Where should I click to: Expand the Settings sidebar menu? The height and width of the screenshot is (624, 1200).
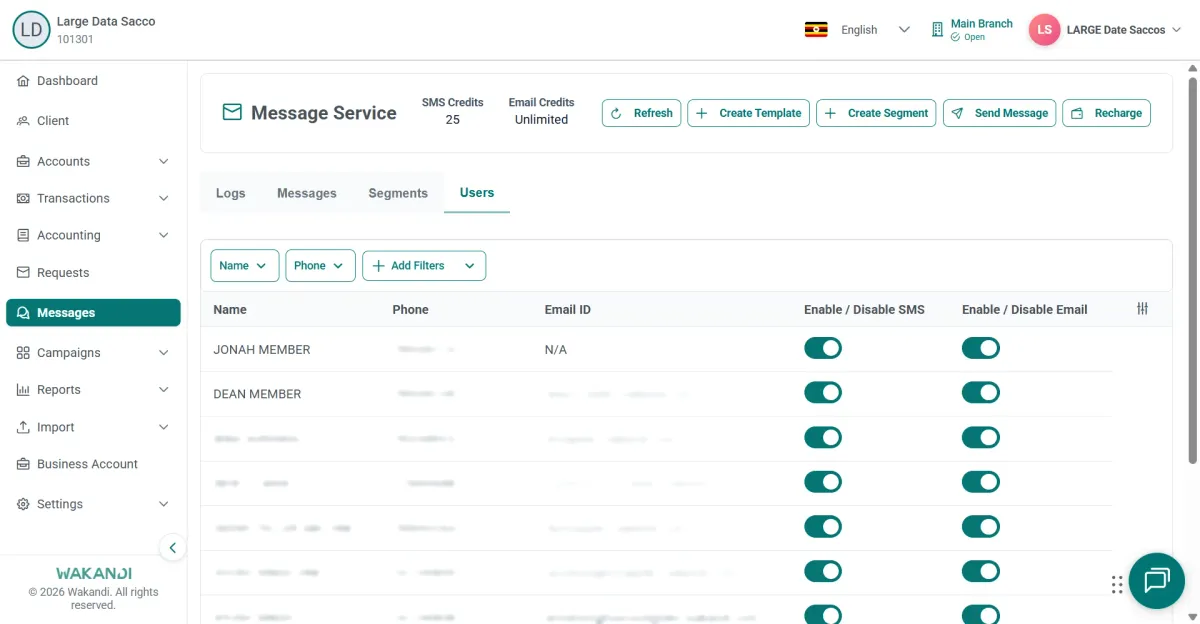164,504
